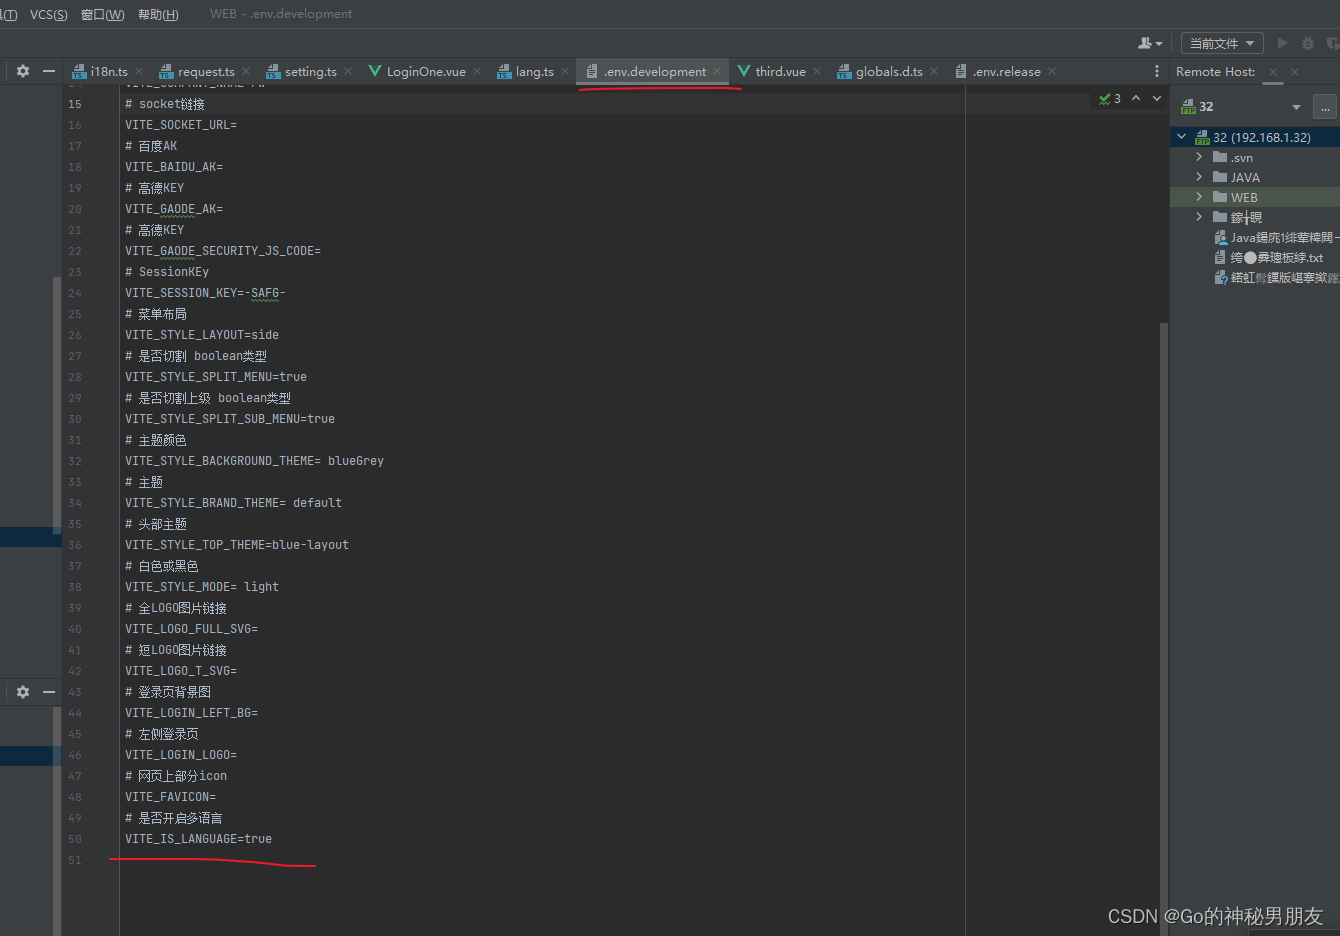Close the setting.ts tab
The height and width of the screenshot is (936, 1340).
click(348, 71)
